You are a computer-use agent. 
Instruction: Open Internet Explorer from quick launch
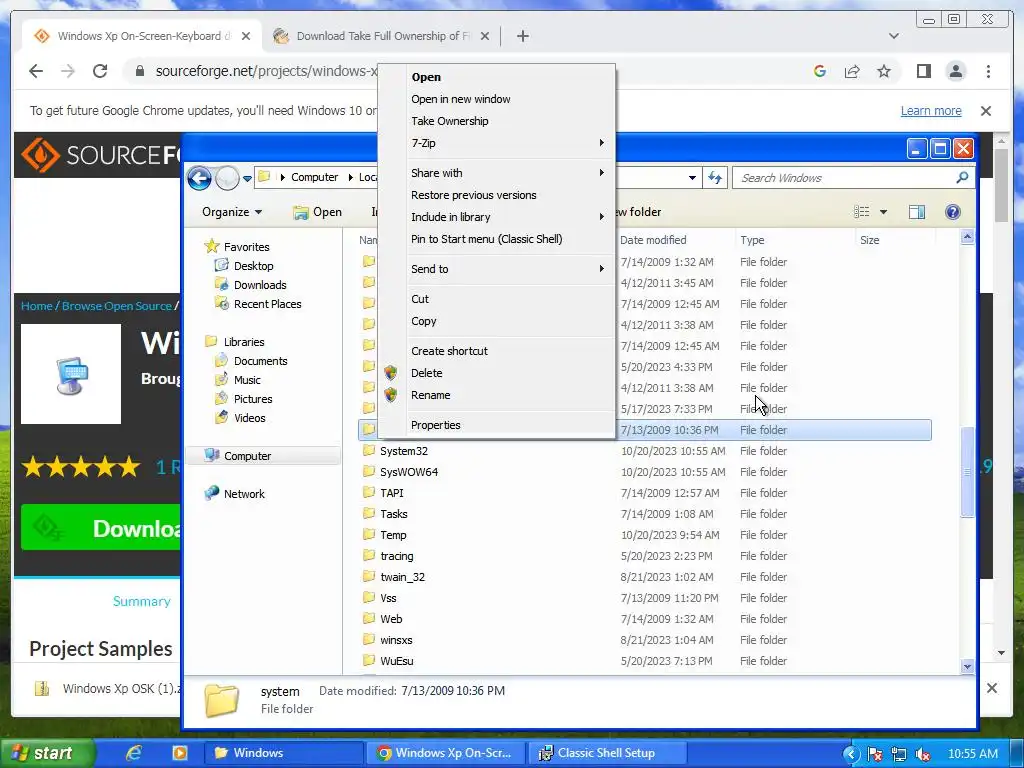[x=134, y=753]
